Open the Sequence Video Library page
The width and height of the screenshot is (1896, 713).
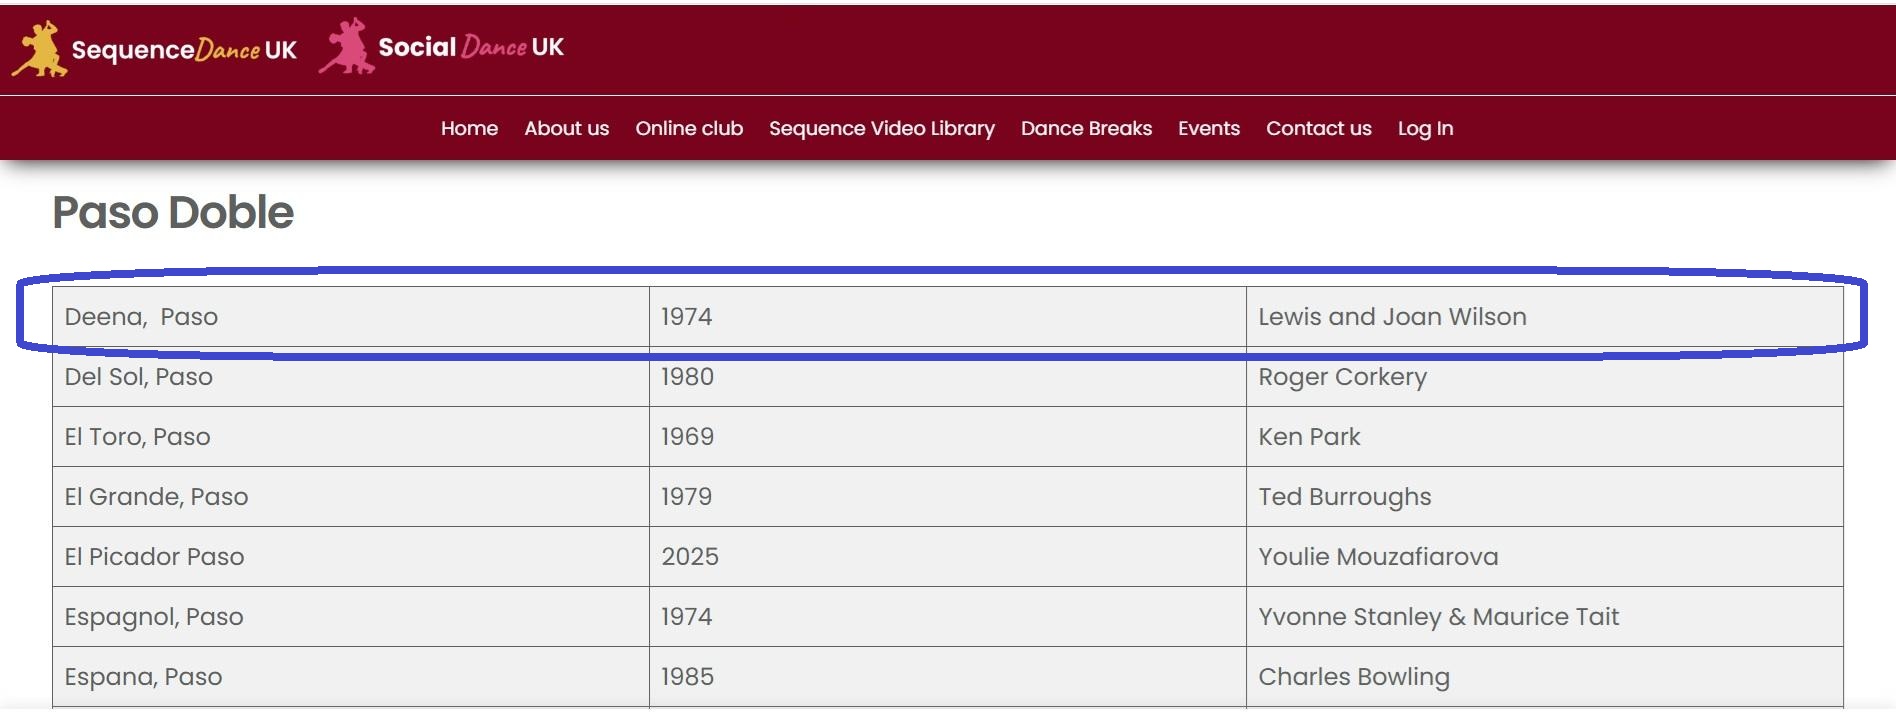881,128
